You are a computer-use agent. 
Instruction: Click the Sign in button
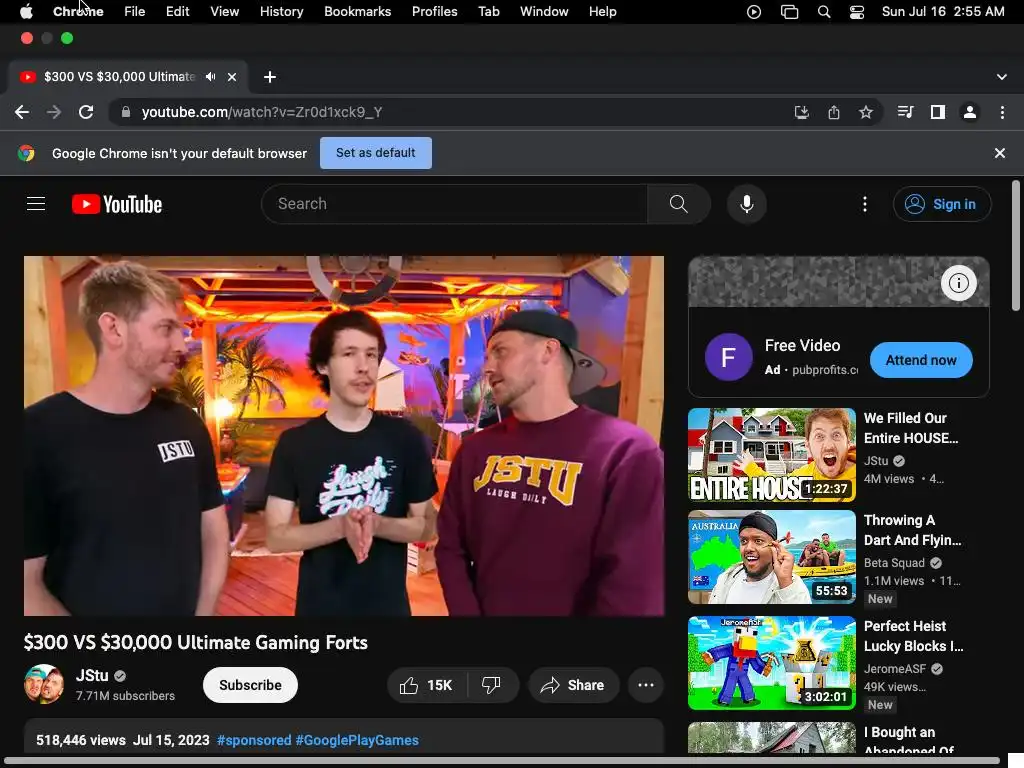(942, 204)
